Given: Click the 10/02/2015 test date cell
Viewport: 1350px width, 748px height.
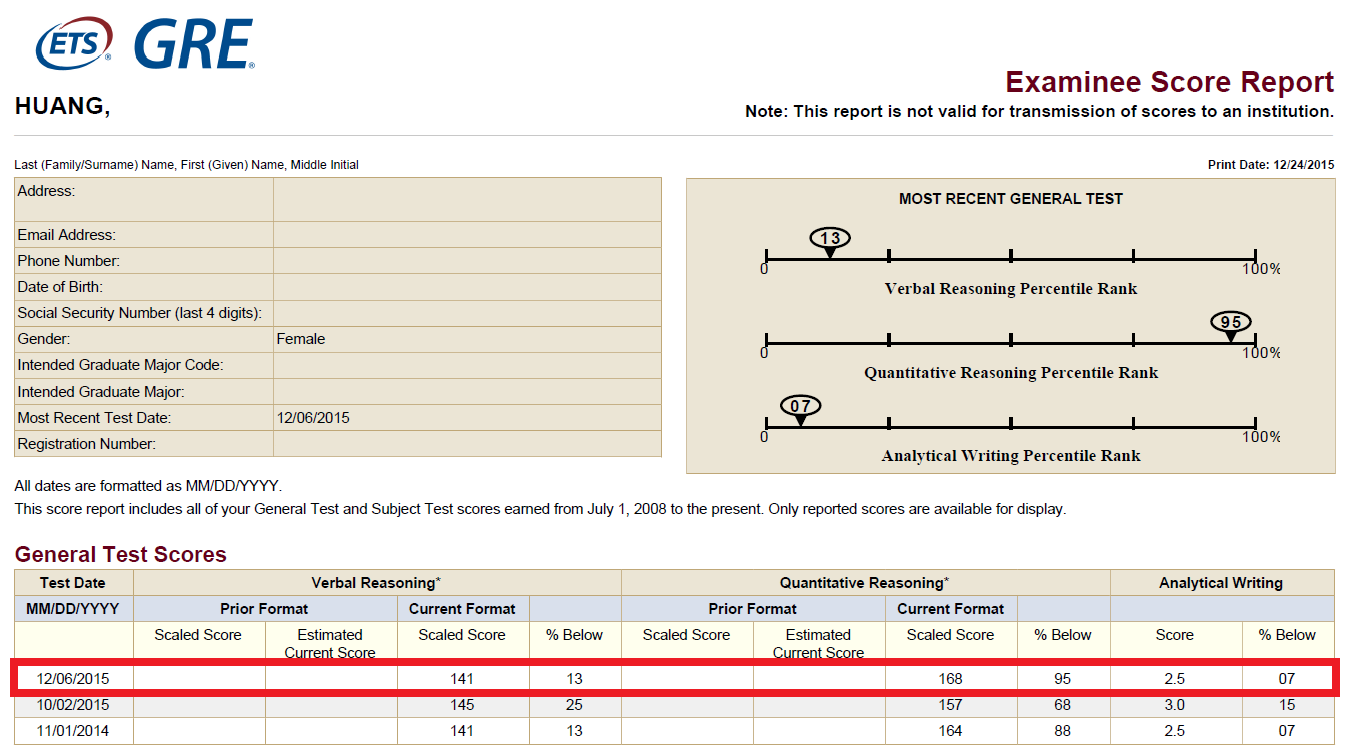Looking at the screenshot, I should 73,705.
